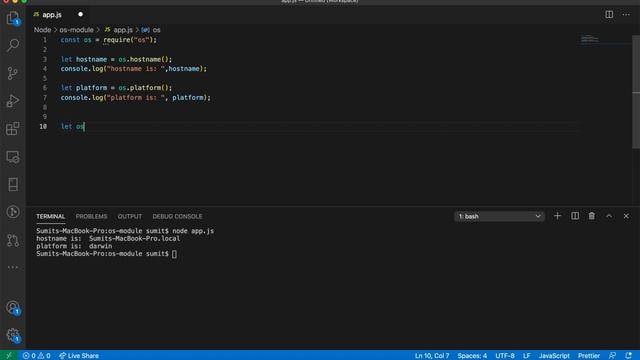The width and height of the screenshot is (640, 360).
Task: Open the pull requests icon in activity bar
Action: 13,240
